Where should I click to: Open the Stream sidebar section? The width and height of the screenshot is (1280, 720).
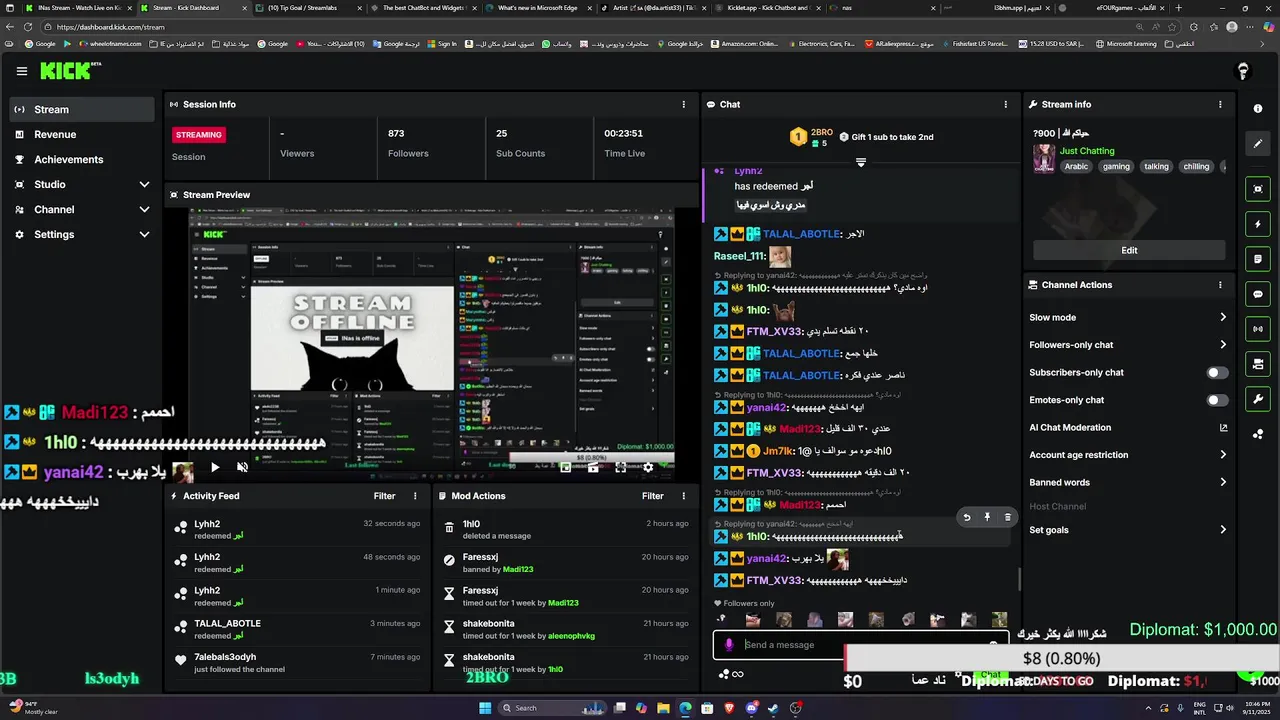coord(82,109)
